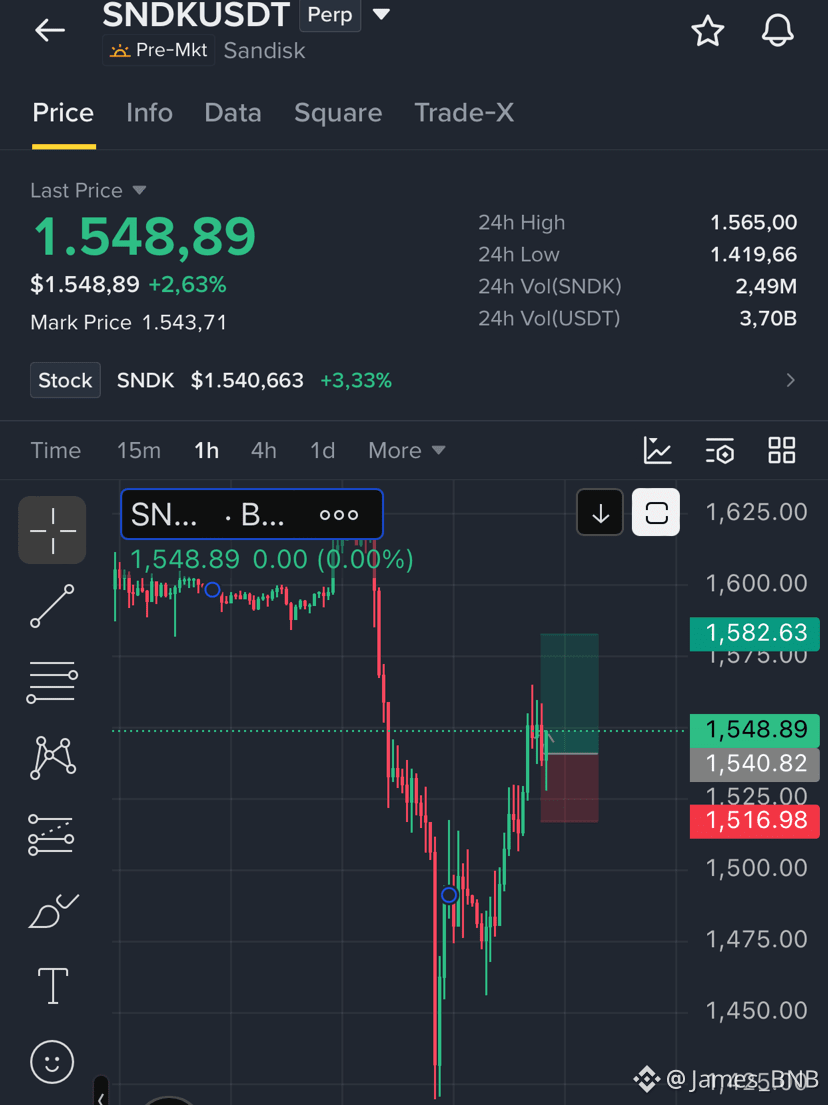Select the 4h chart interval

pos(264,450)
